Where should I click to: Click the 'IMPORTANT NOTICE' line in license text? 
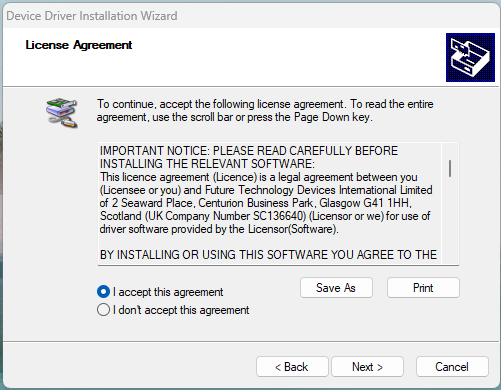(x=249, y=151)
